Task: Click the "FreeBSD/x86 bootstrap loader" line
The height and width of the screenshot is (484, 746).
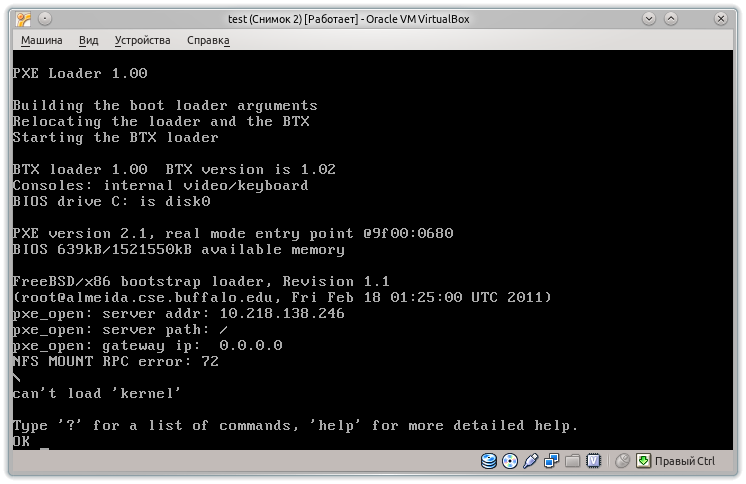Action: 201,281
